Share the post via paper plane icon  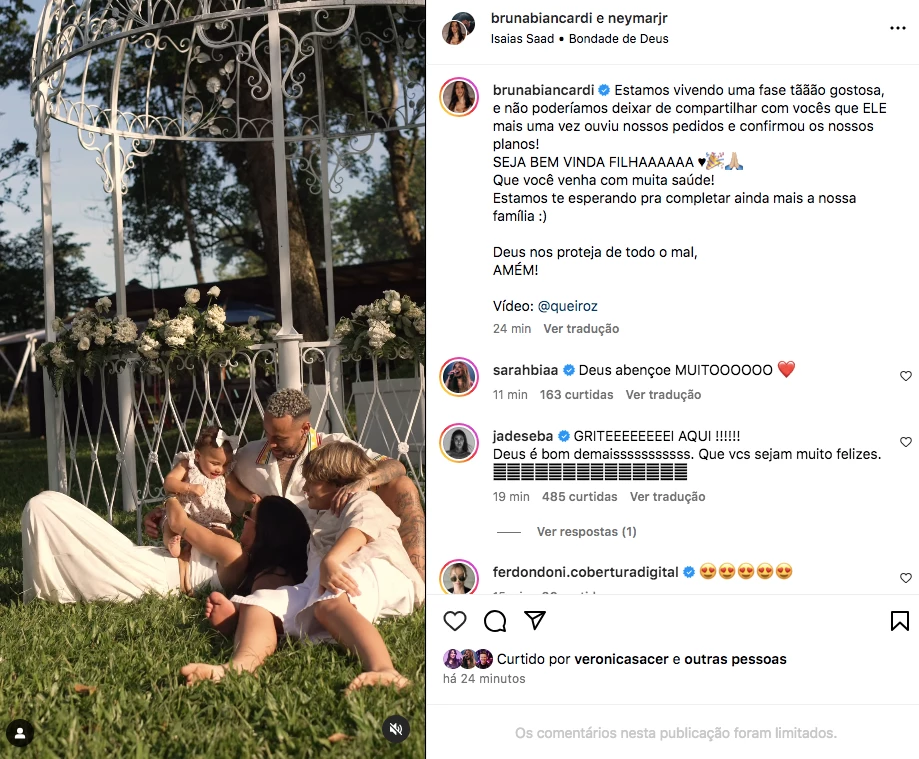click(535, 620)
